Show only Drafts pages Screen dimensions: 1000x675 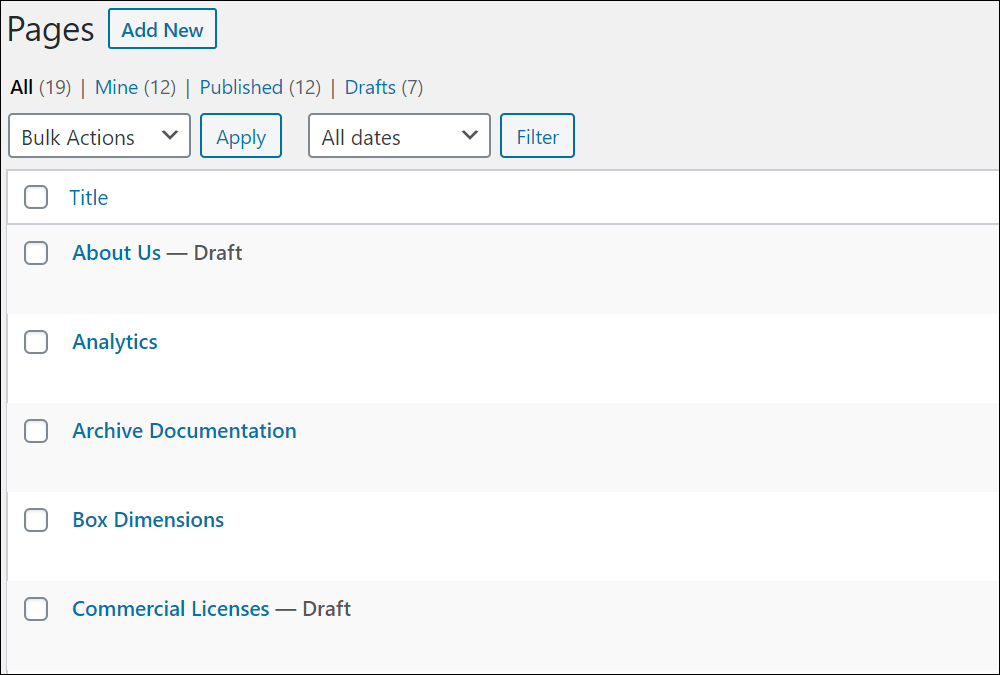370,87
